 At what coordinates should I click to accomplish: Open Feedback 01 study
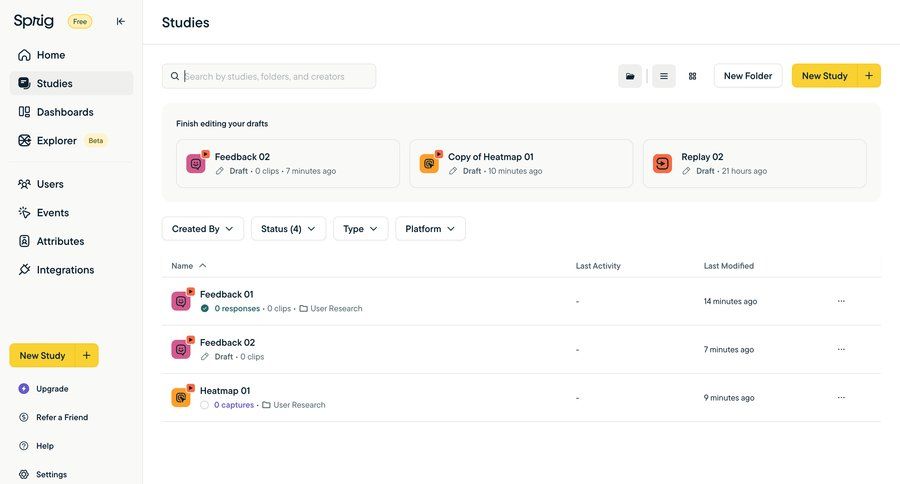(227, 295)
